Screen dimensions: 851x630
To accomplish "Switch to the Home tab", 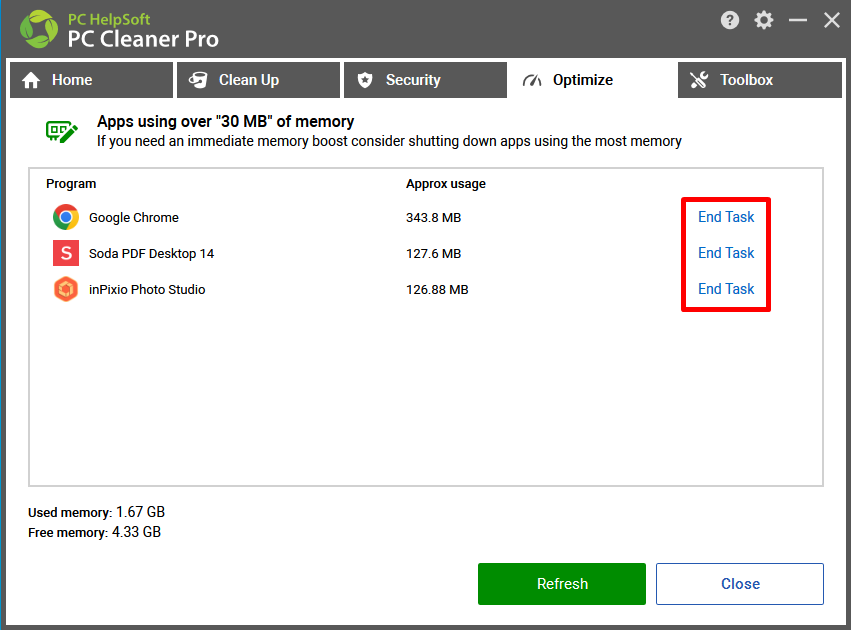I will (91, 80).
